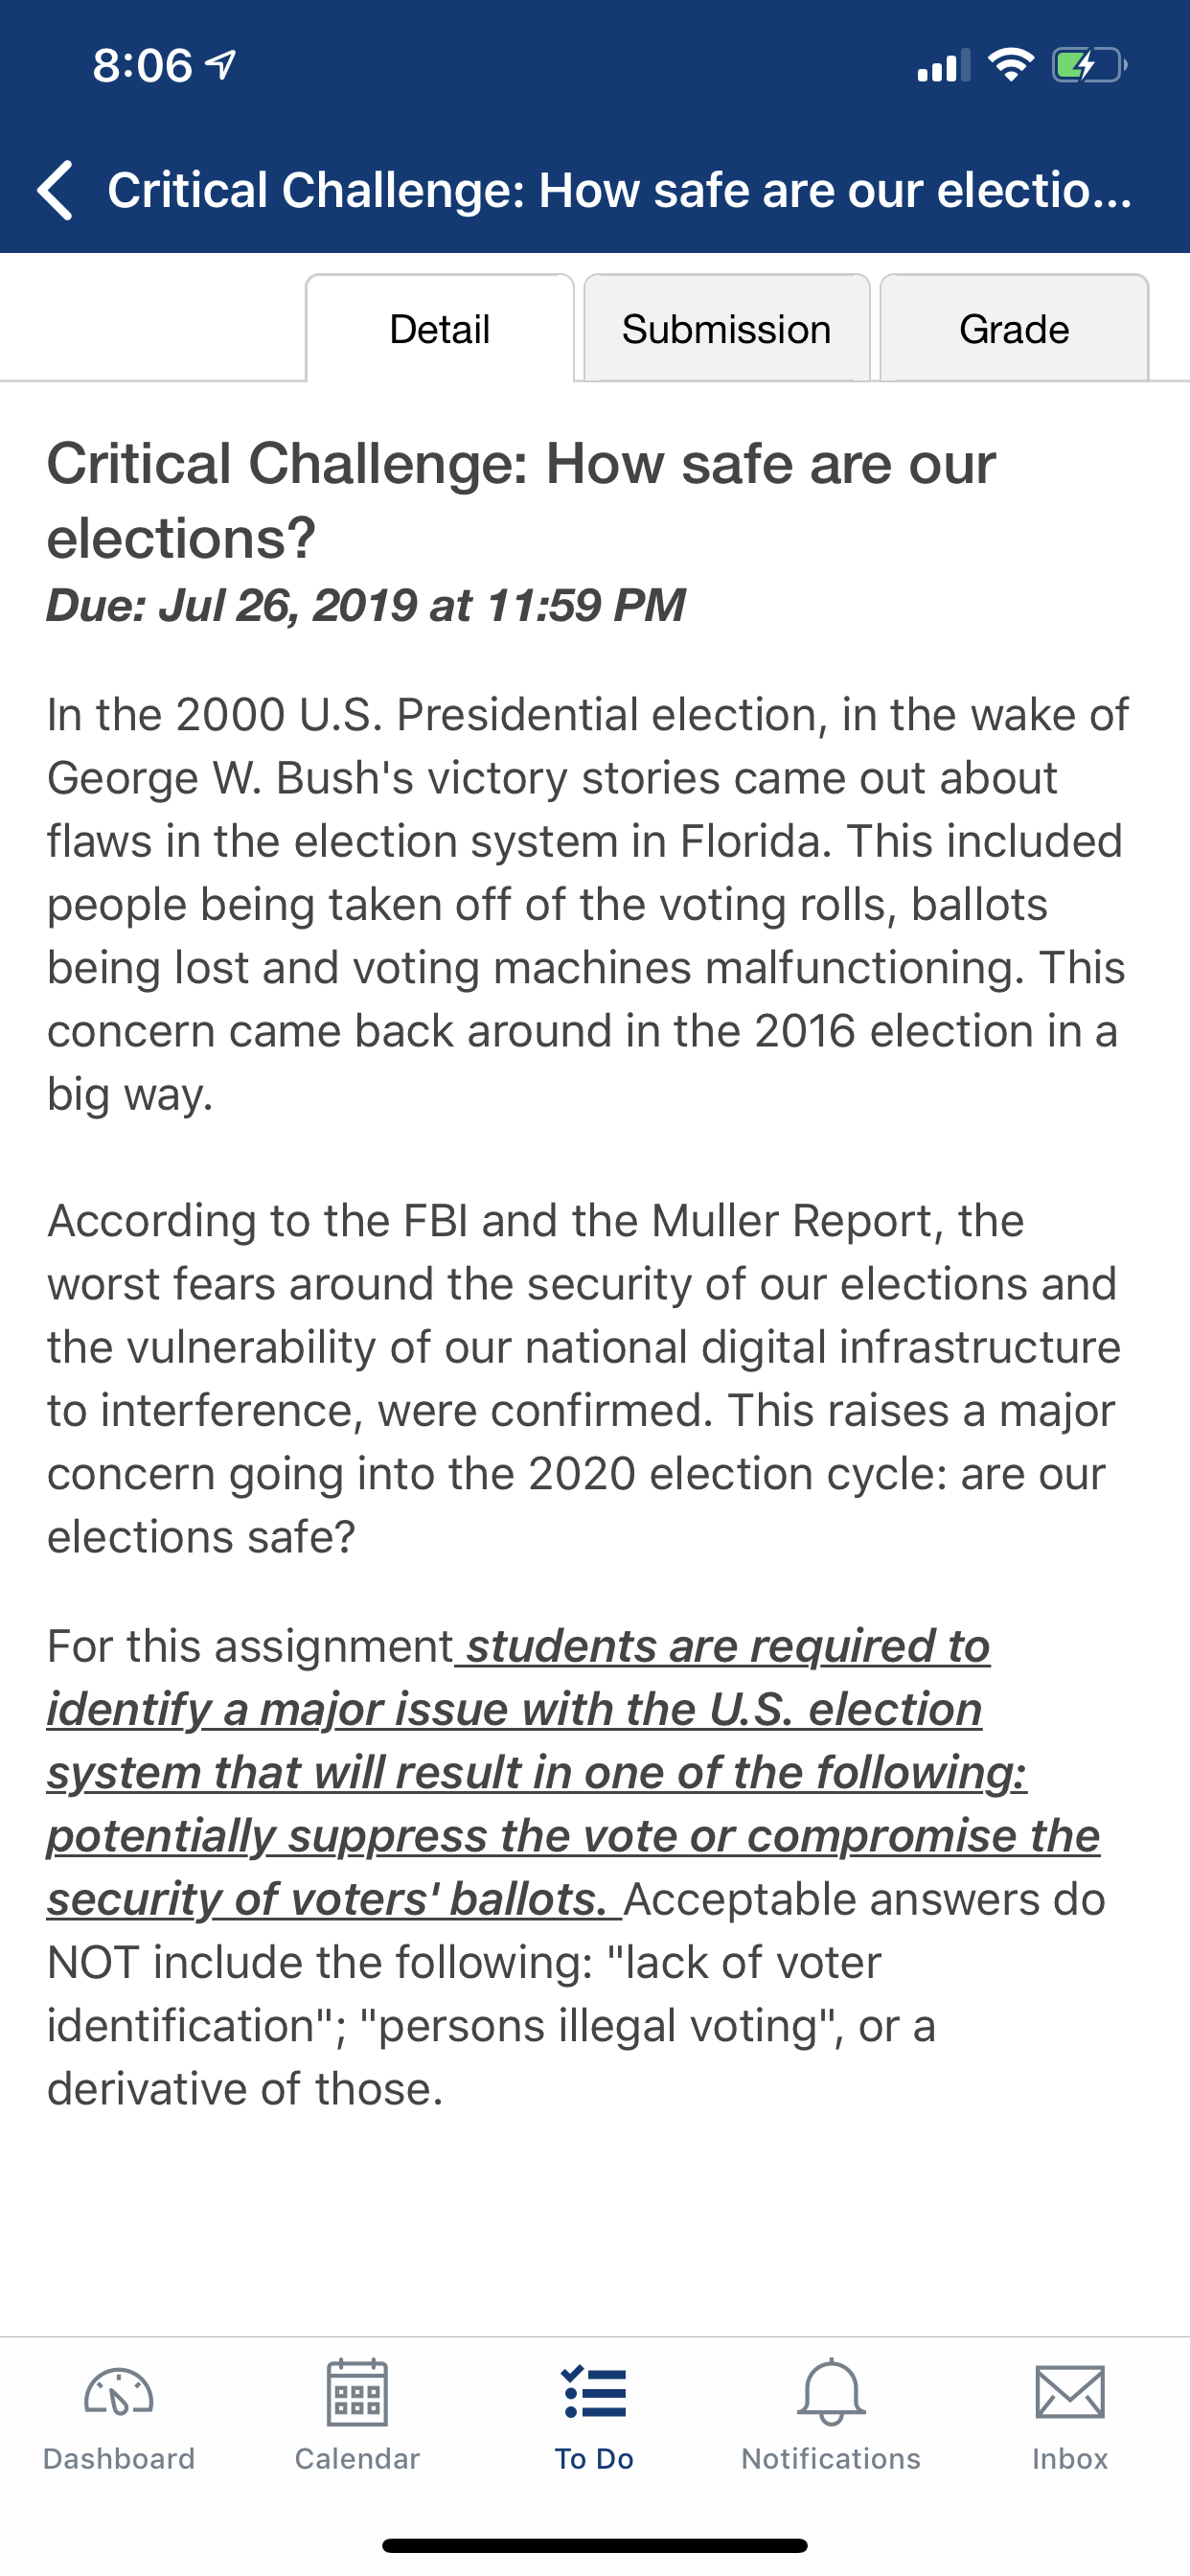Tap the Due Jul 26, 2019 date line
Screen dimensions: 1190x2576
[x=366, y=605]
